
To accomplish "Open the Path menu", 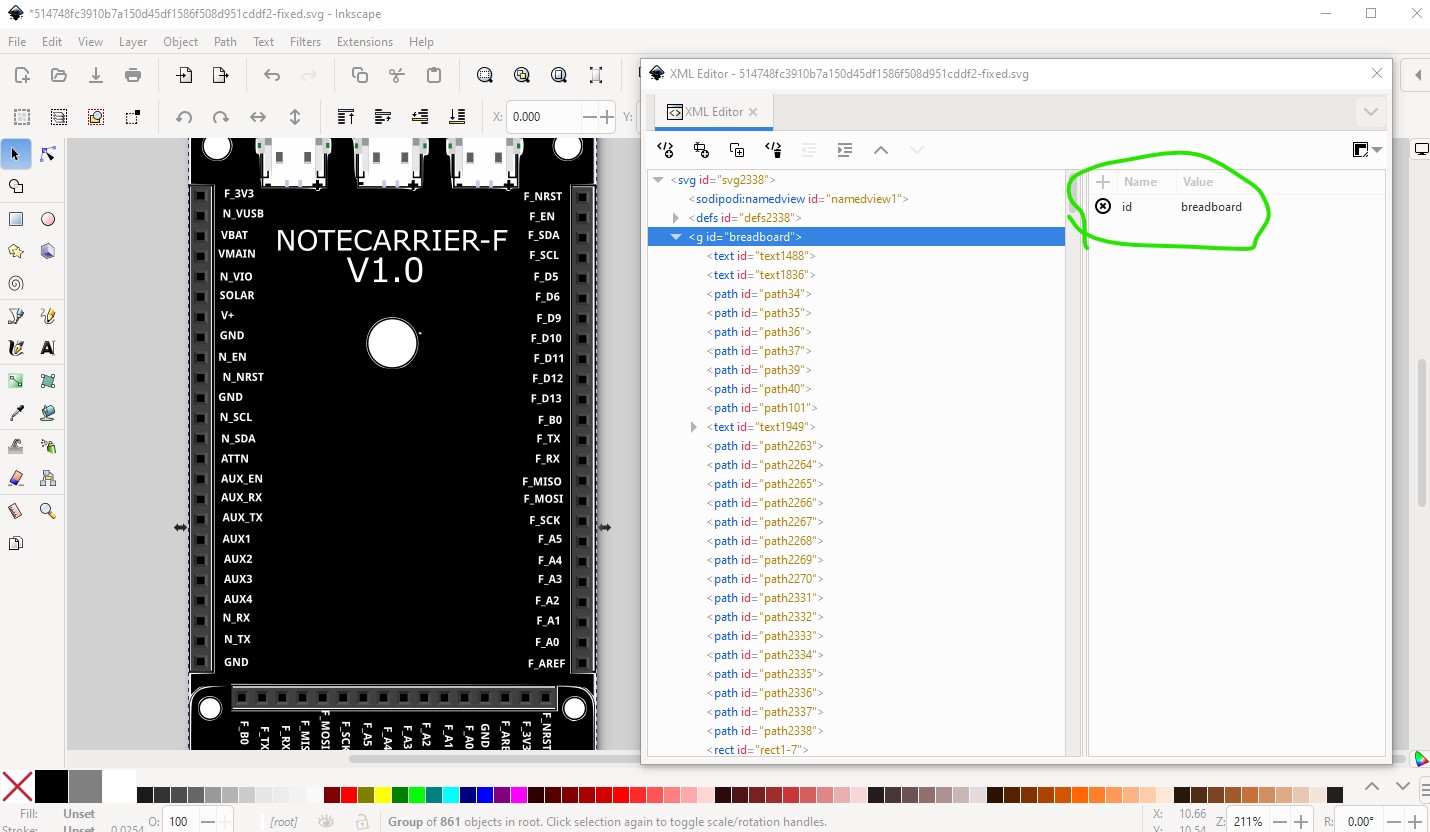I will point(225,42).
